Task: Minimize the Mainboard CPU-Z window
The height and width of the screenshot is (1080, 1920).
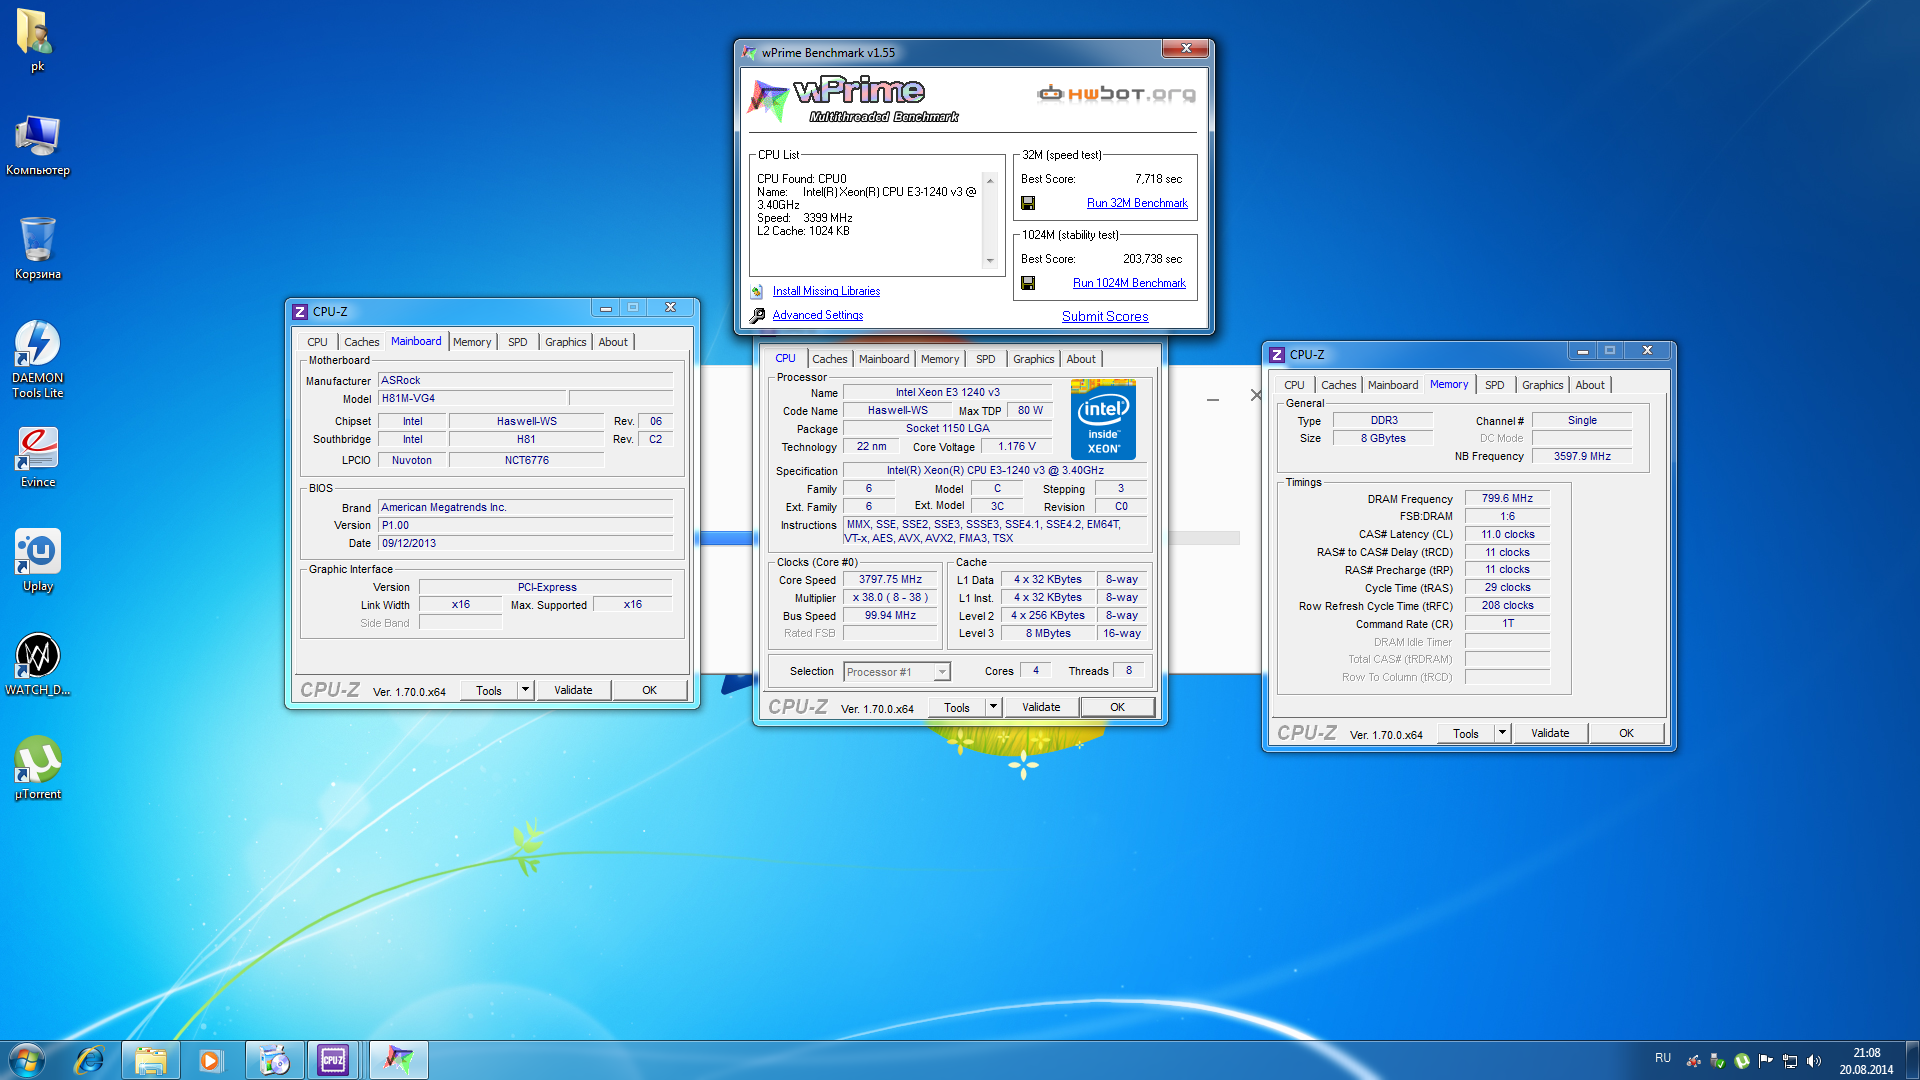Action: pos(605,308)
